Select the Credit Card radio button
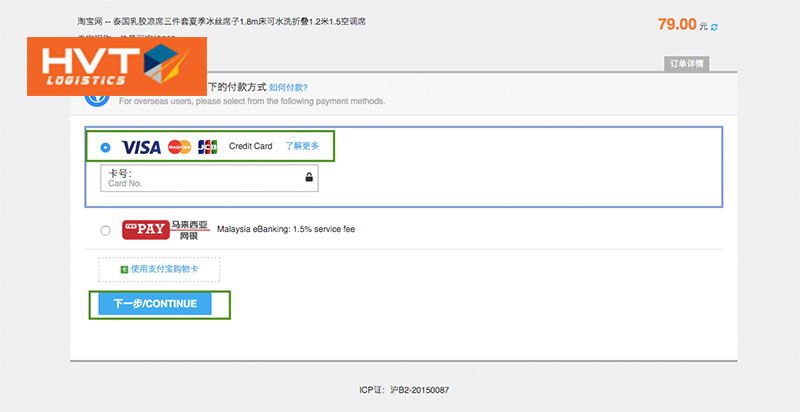Viewport: 800px width, 412px height. tap(105, 147)
